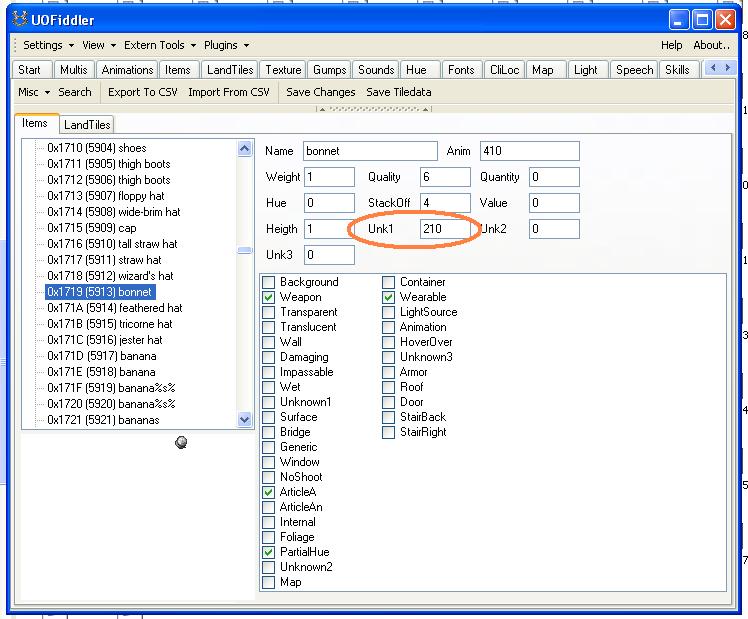
Task: Click item list scroll down arrow
Action: (245, 420)
